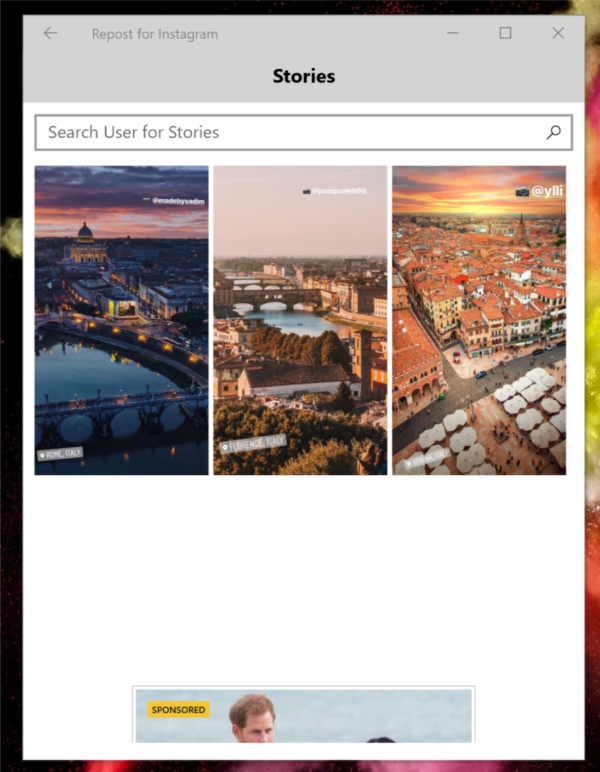Open the Florence, Italy story thumbnail

(300, 321)
